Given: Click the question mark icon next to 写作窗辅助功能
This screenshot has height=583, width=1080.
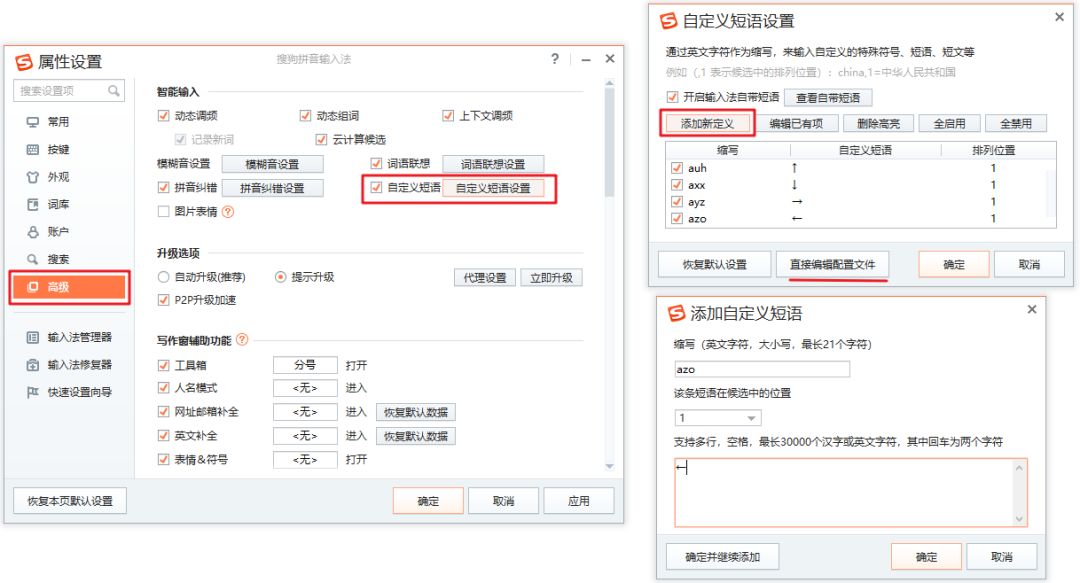Looking at the screenshot, I should (x=242, y=340).
